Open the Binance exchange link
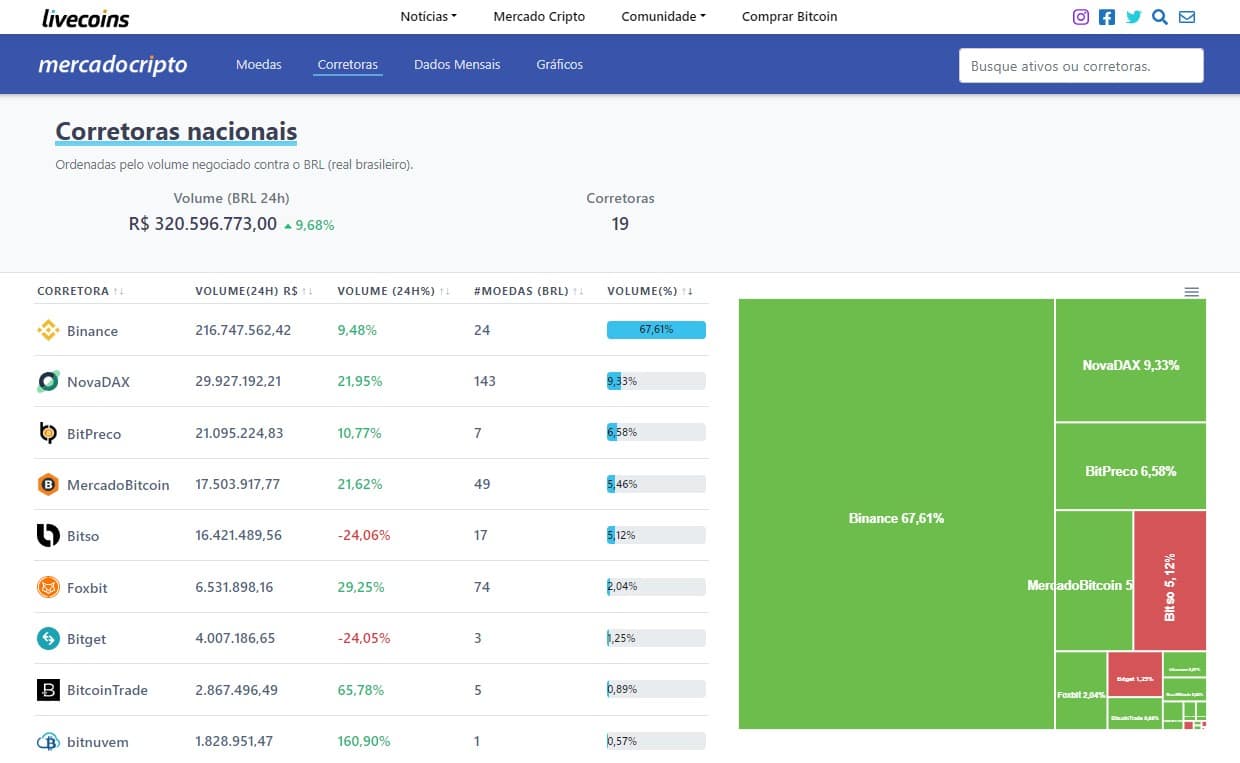The width and height of the screenshot is (1240, 763). (x=92, y=331)
